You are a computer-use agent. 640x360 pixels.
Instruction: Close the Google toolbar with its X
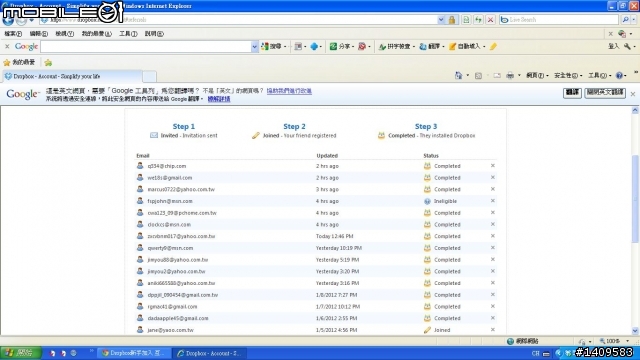[x=7, y=47]
